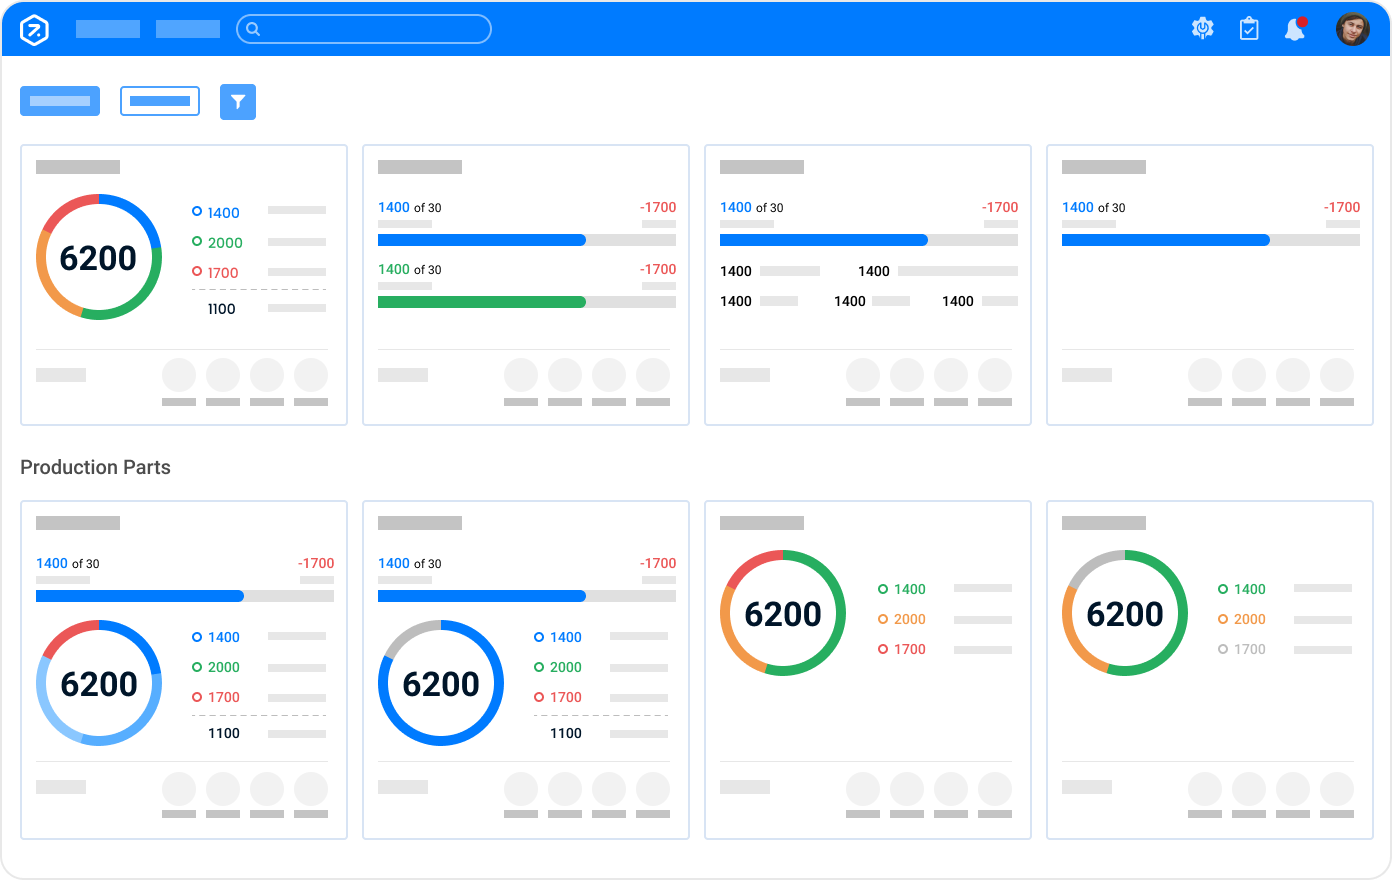Select the second navigation item in the header
The image size is (1392, 880).
[x=187, y=29]
